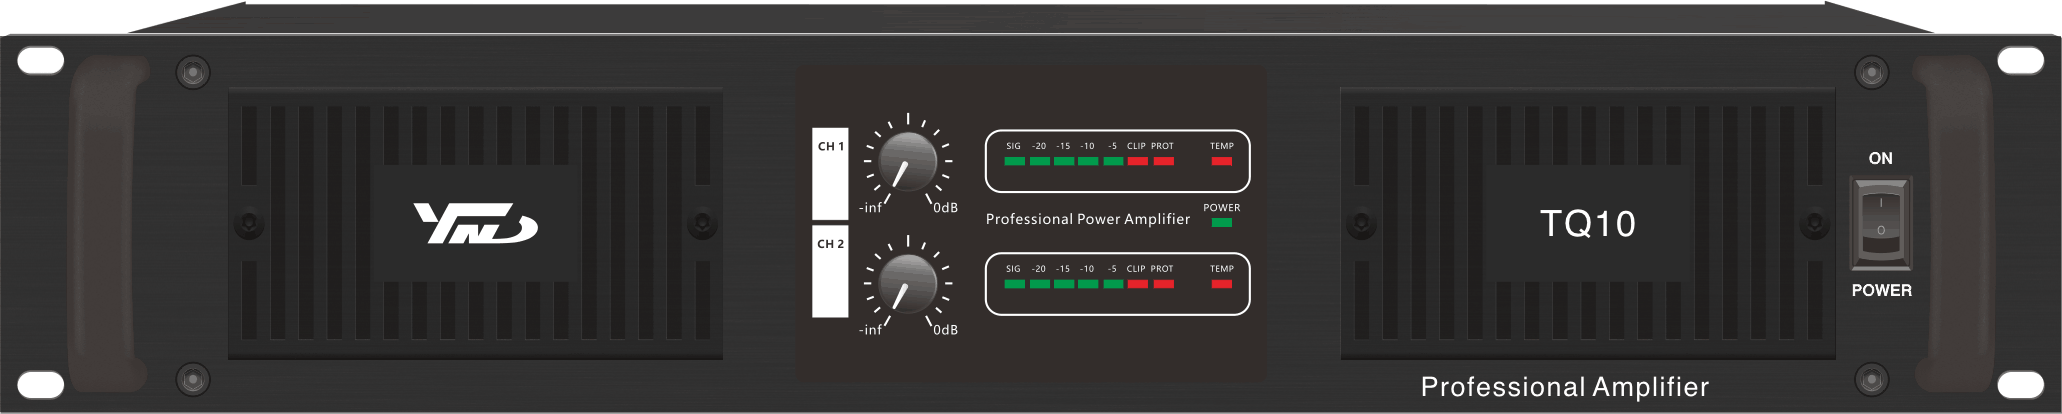
Task: Click the CH 2 knob's -inf marking
Action: click(x=870, y=330)
